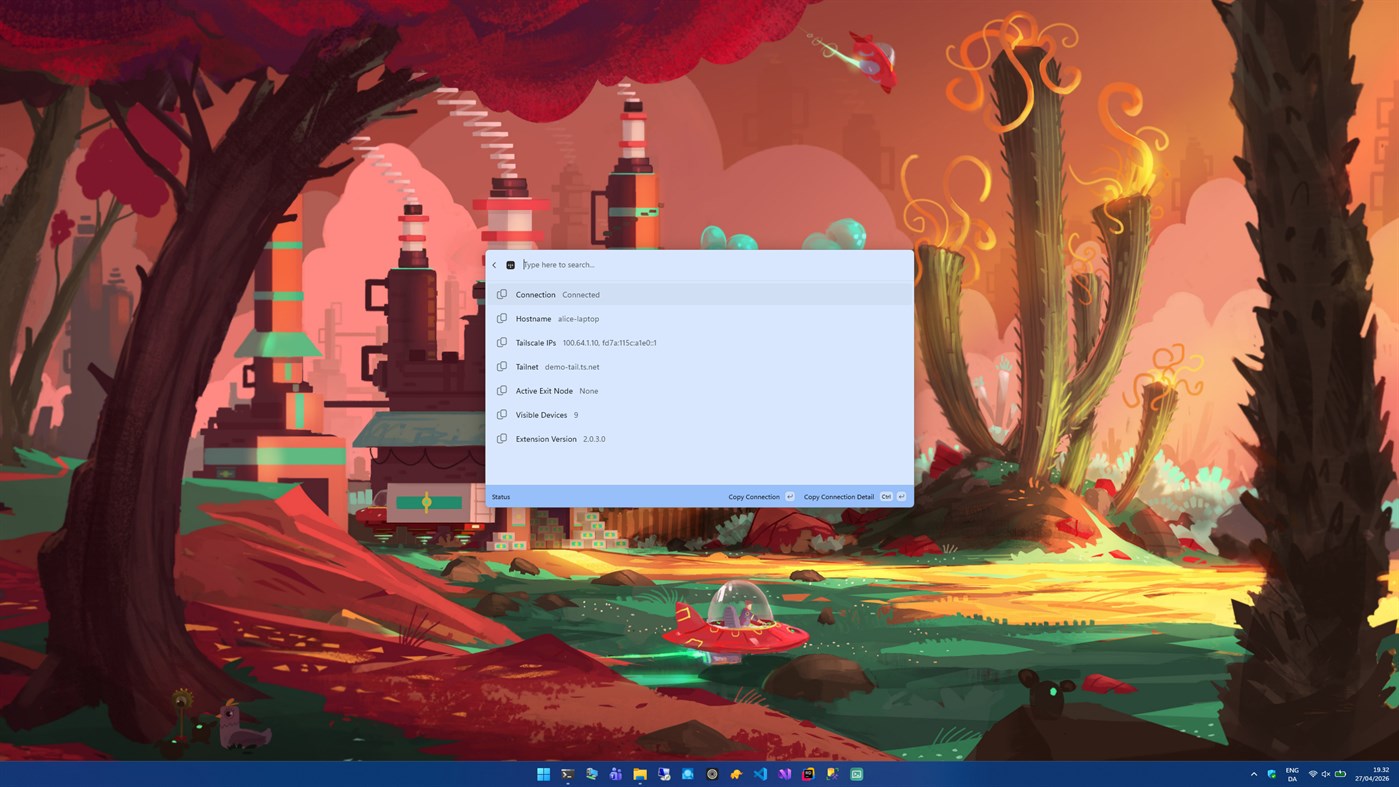This screenshot has height=787, width=1399.
Task: Click the Ctrl key hint in the footer
Action: point(886,497)
